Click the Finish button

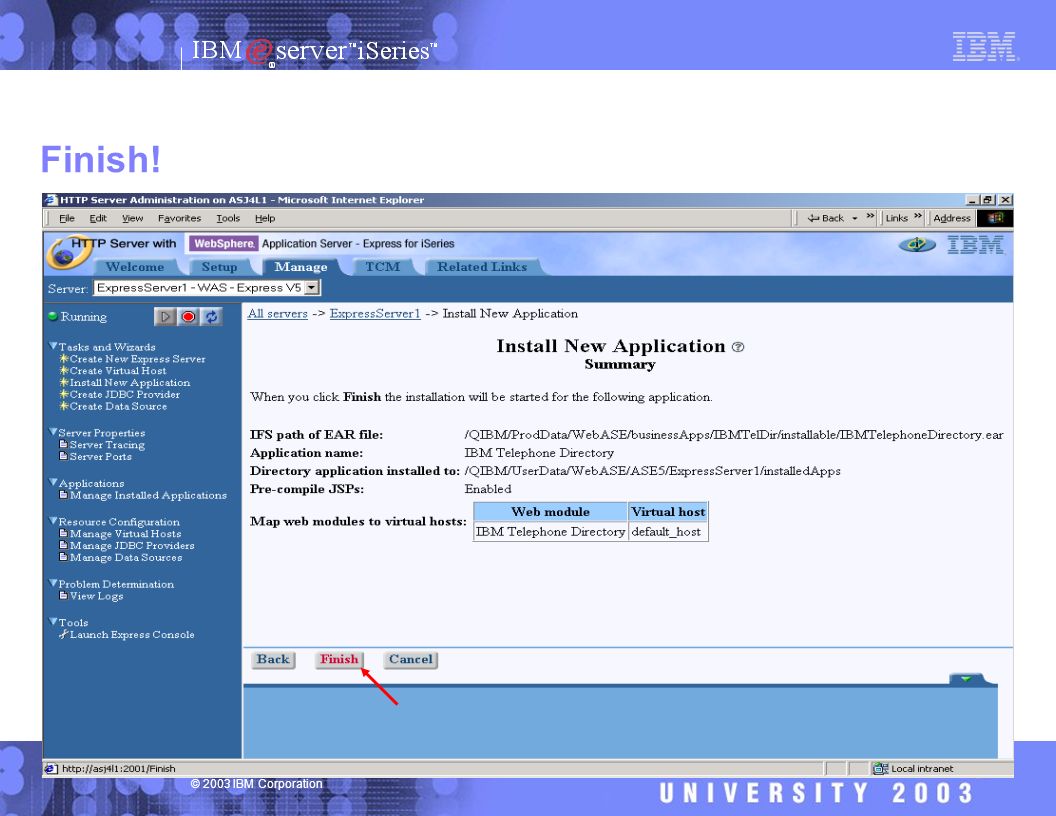click(x=339, y=660)
